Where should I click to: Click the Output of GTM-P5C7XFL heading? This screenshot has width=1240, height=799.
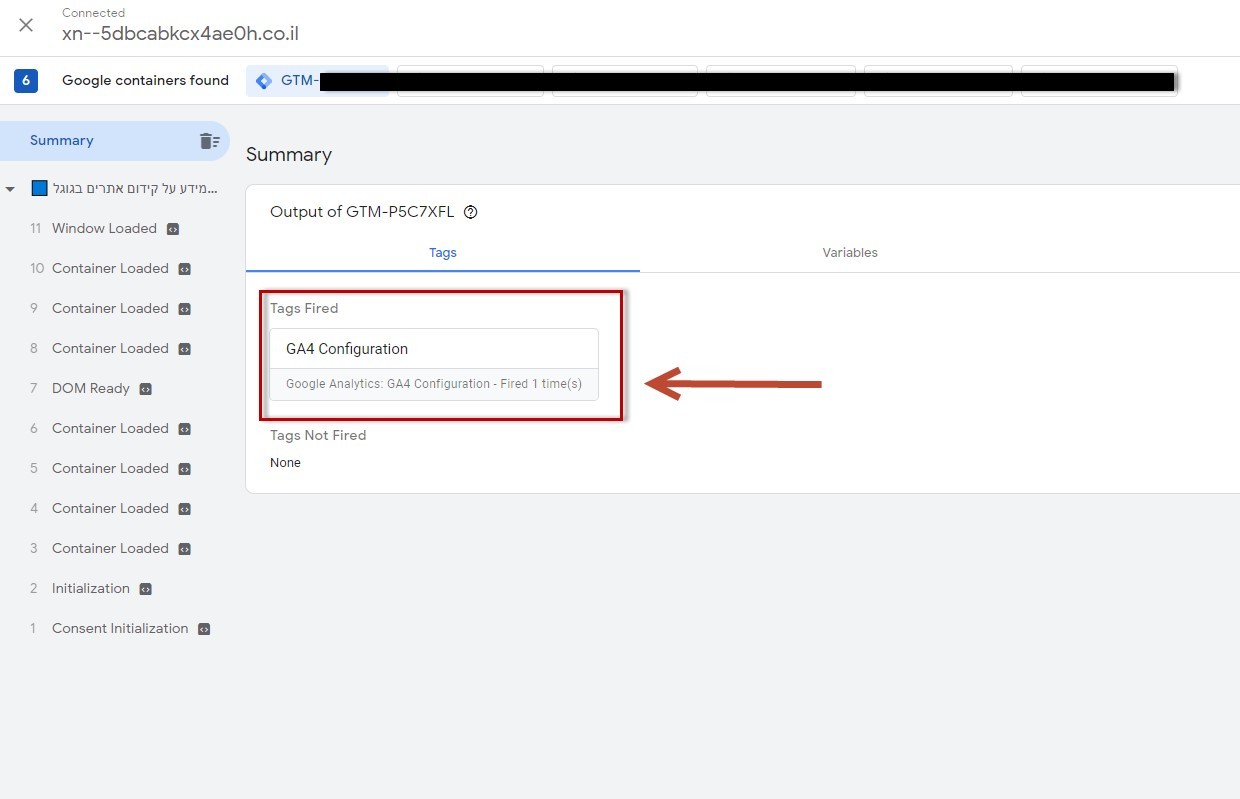point(362,212)
